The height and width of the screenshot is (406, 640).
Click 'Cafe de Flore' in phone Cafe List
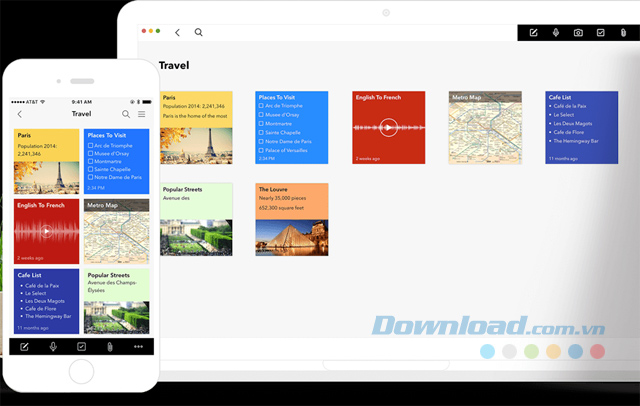(x=41, y=308)
